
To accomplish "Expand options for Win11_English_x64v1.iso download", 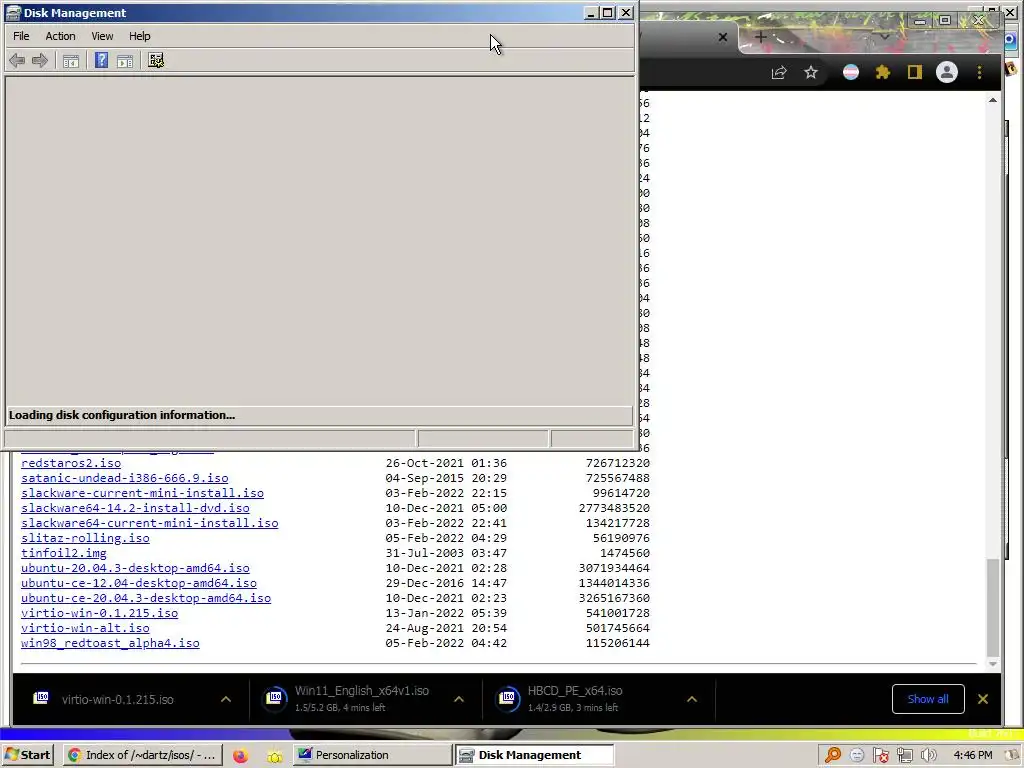I will 459,699.
